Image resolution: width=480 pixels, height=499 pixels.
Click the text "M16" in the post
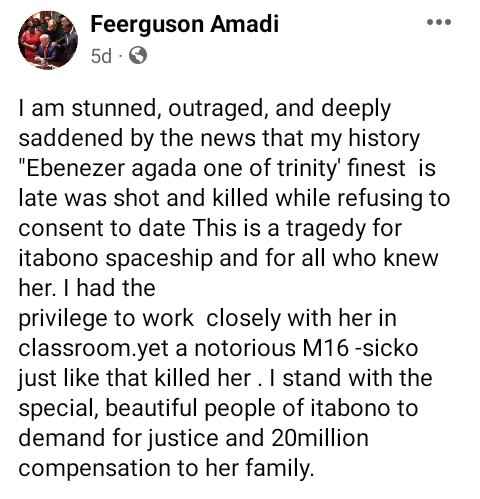tap(325, 348)
